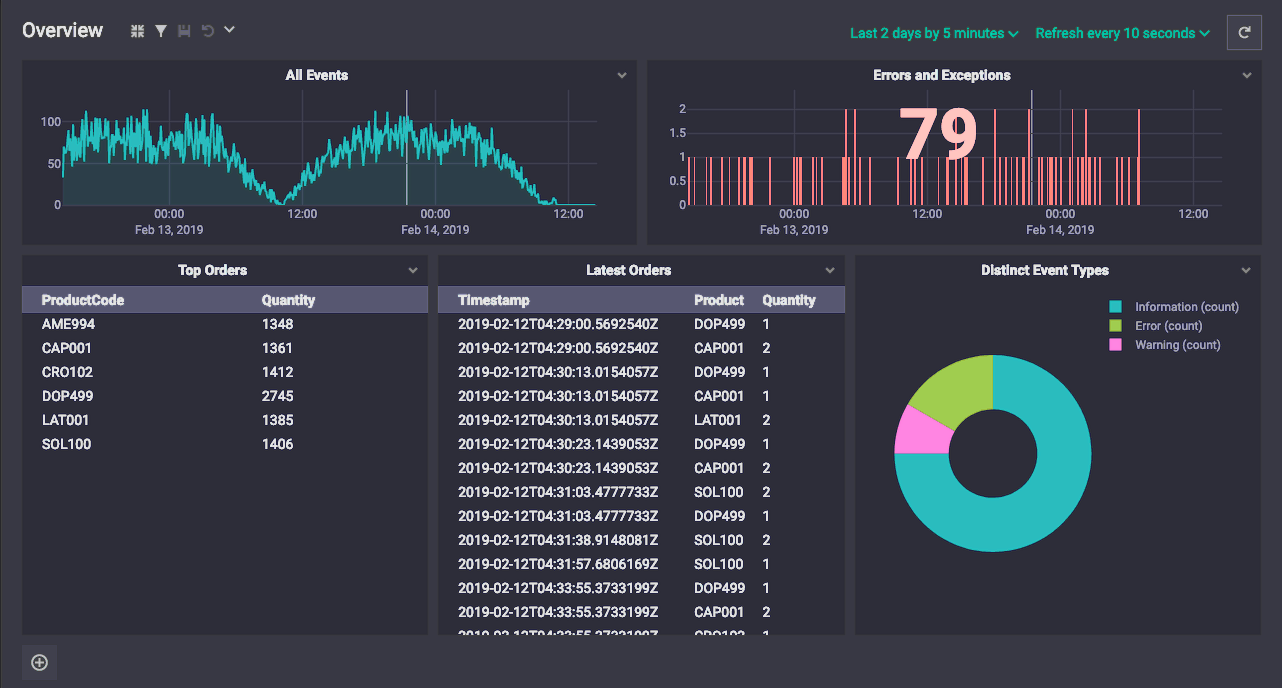Toggle the Error (count) legend swatch

[1115, 326]
